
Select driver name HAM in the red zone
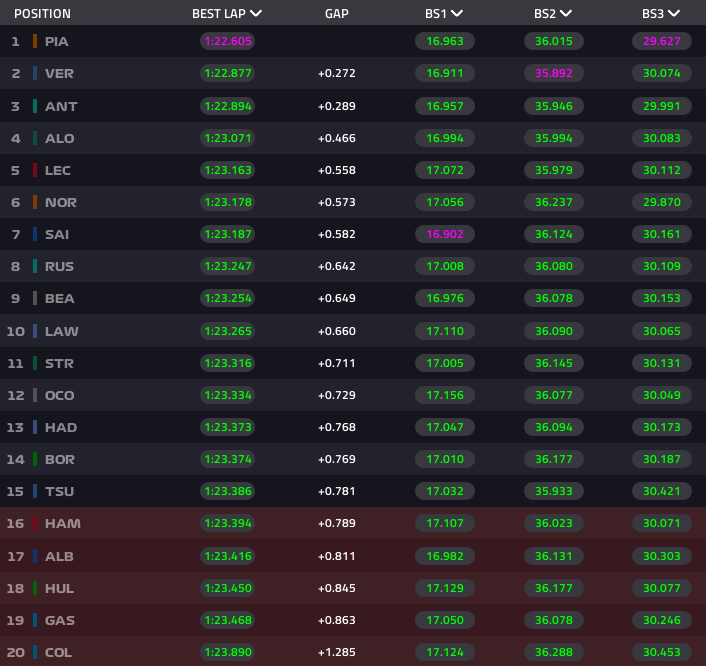(62, 523)
